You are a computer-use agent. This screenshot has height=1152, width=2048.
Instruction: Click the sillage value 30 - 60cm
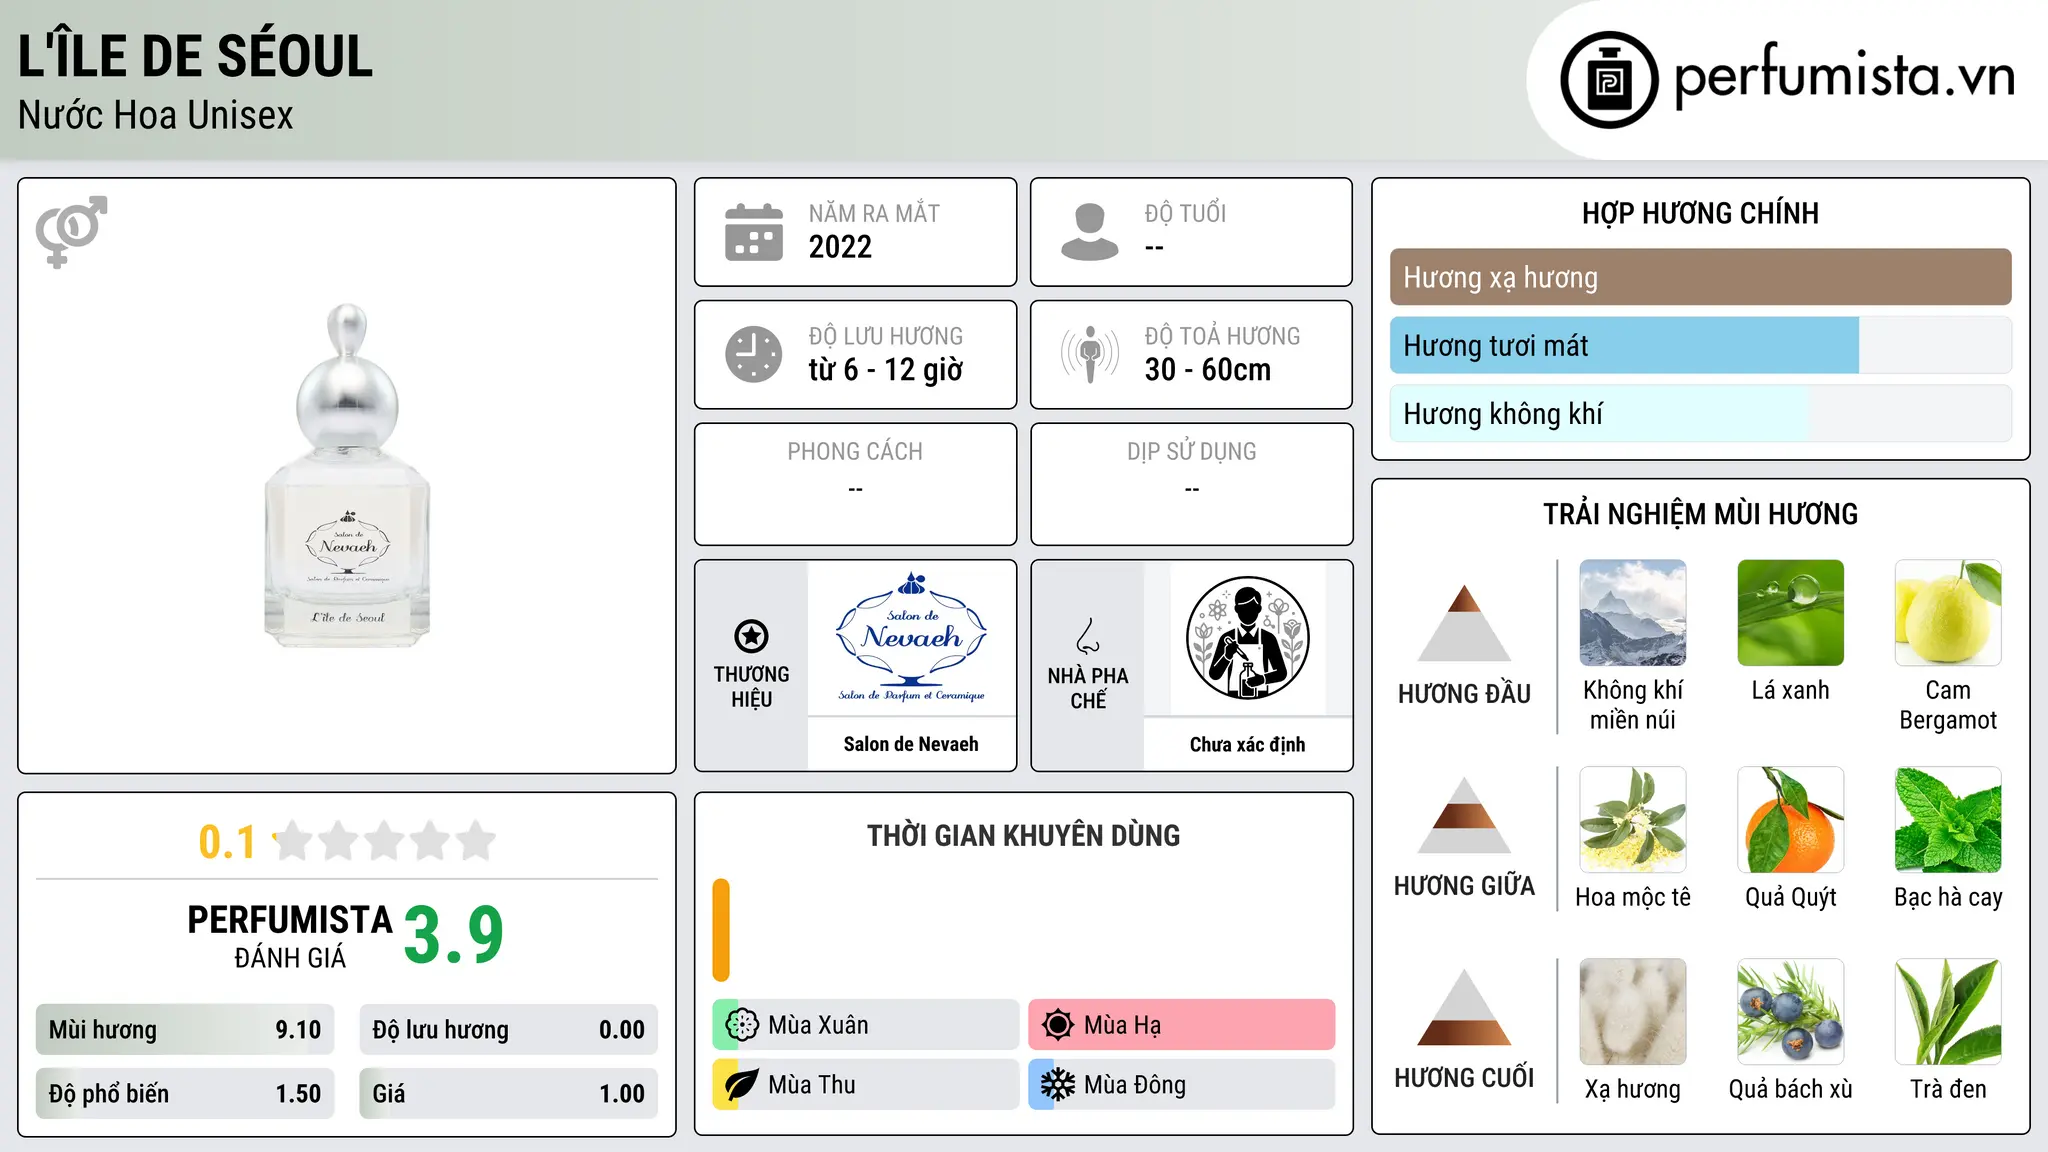[x=1208, y=370]
